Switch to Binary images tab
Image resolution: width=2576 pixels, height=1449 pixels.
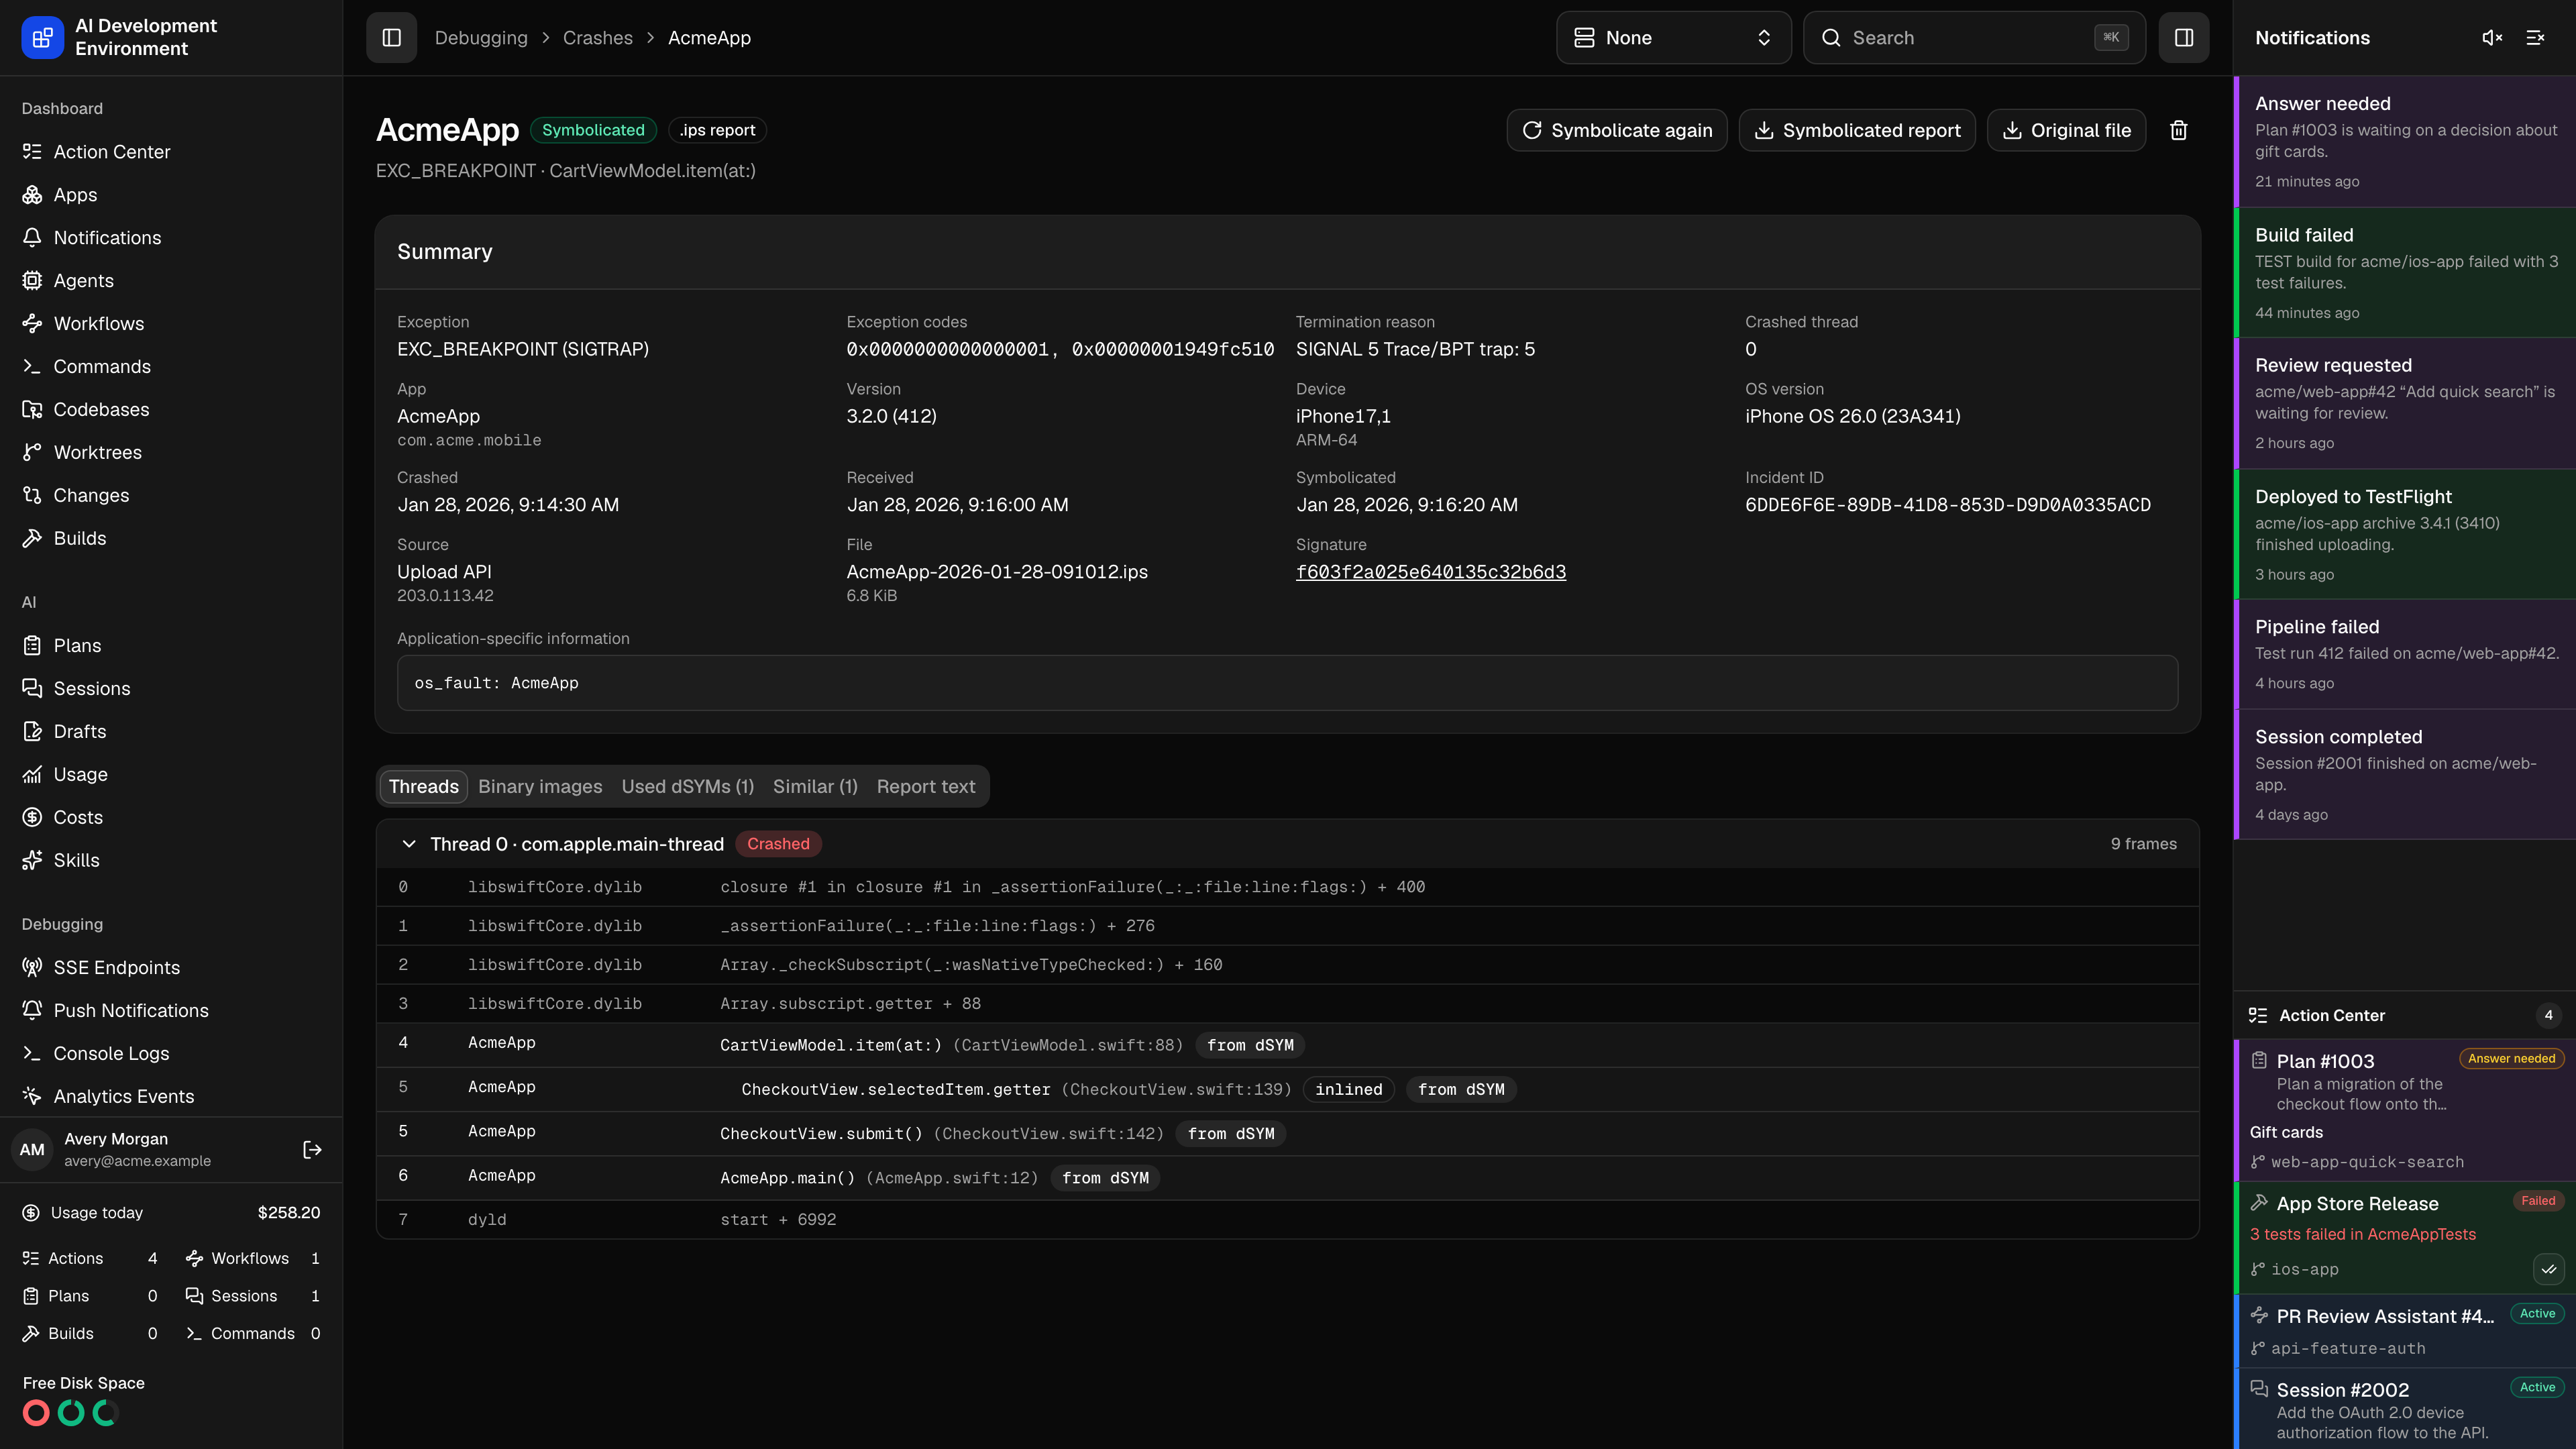(540, 786)
